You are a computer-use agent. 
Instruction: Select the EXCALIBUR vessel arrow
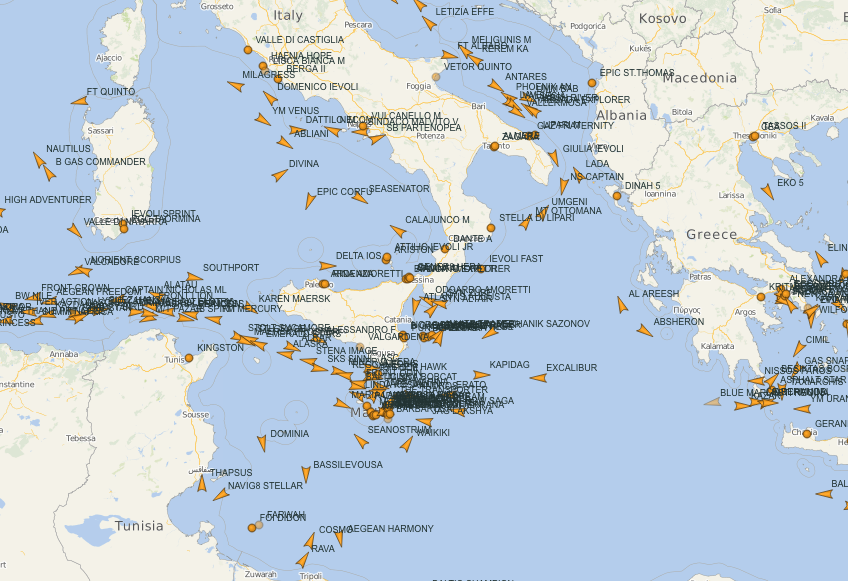pyautogui.click(x=538, y=378)
